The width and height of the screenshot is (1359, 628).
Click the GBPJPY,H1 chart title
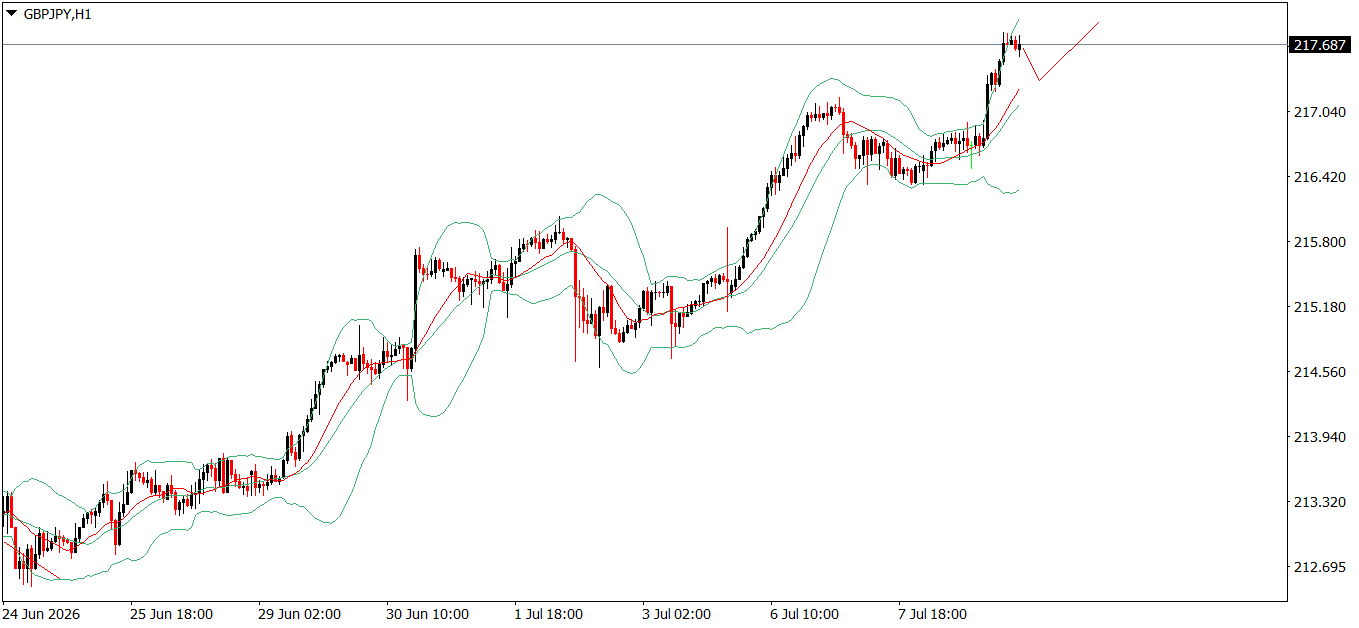coord(58,14)
